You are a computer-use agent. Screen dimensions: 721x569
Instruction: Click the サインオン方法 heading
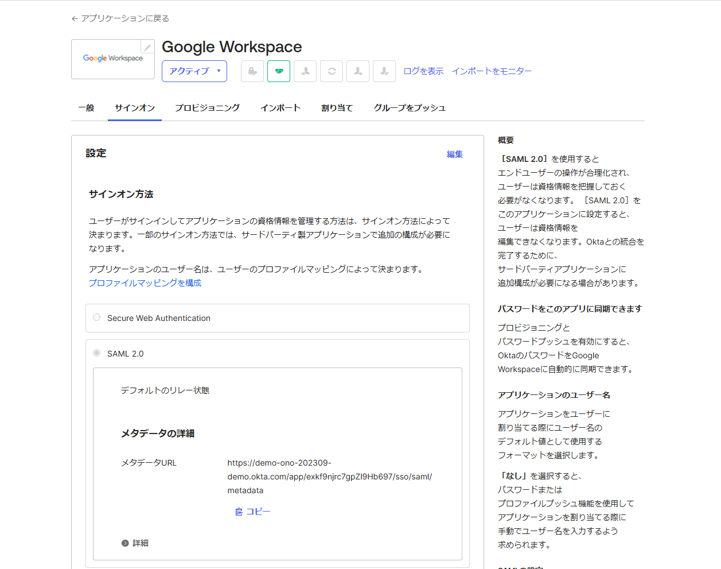click(x=121, y=194)
